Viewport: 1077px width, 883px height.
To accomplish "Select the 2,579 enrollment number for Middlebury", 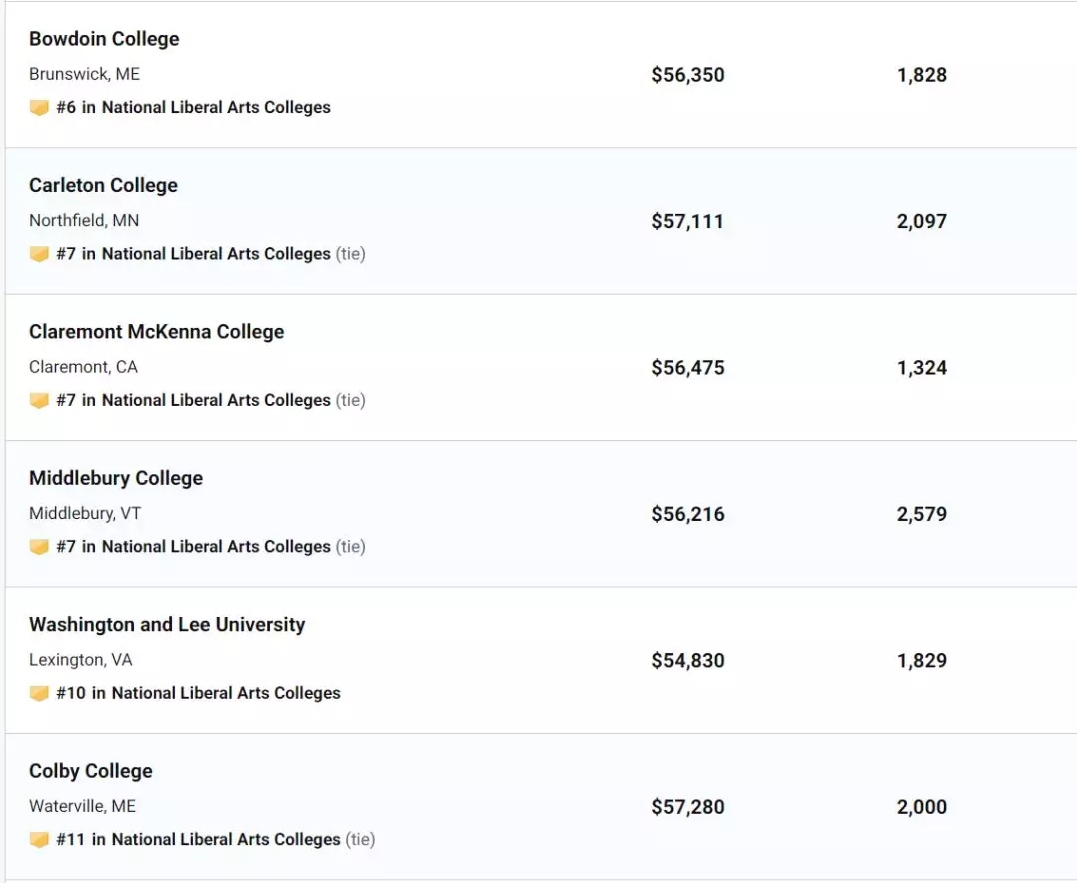I will tap(922, 514).
